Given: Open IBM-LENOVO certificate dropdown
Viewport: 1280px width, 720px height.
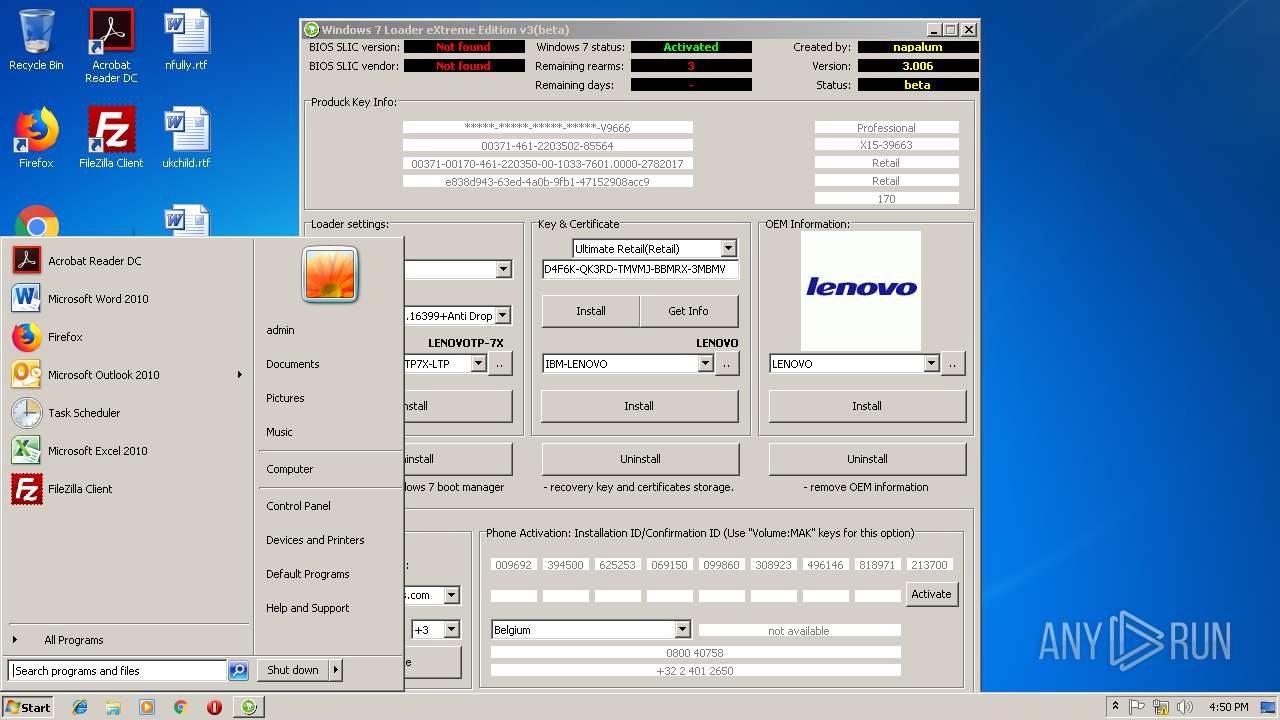Looking at the screenshot, I should [705, 364].
